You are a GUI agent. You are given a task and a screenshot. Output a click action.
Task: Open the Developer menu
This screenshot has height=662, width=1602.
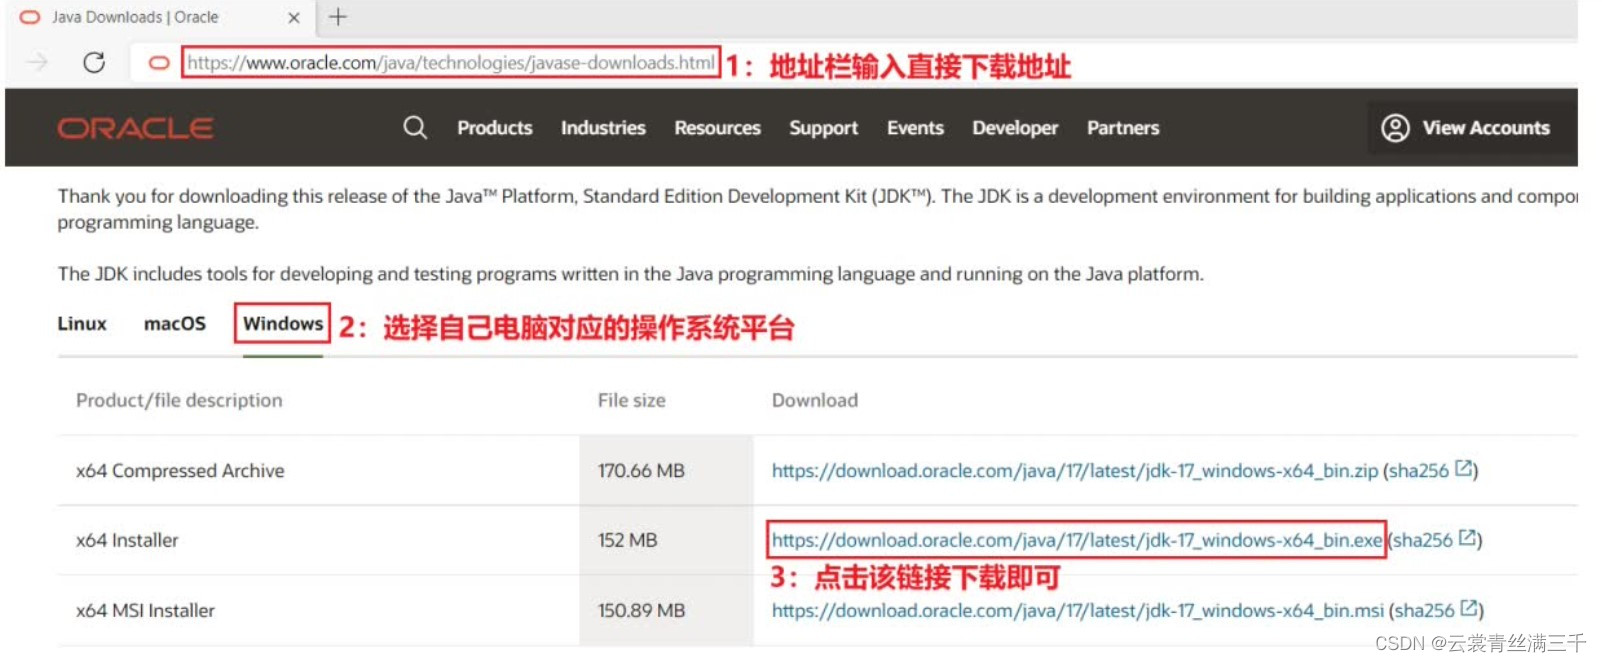1015,128
